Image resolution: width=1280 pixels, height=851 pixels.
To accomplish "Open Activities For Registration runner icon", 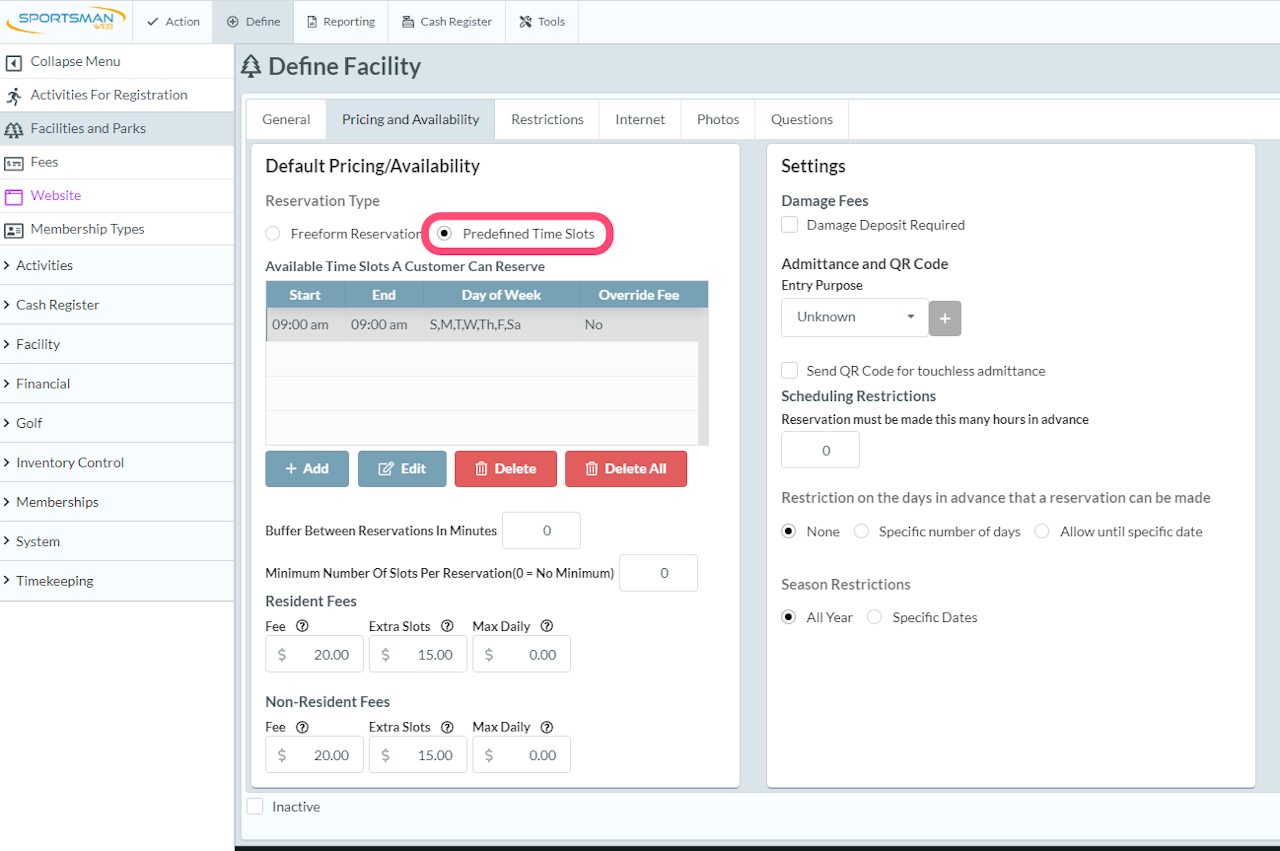I will (x=14, y=96).
